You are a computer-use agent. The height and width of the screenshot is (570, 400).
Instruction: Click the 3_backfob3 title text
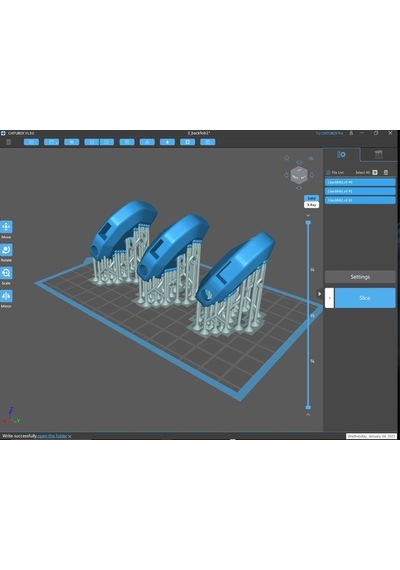[x=199, y=133]
